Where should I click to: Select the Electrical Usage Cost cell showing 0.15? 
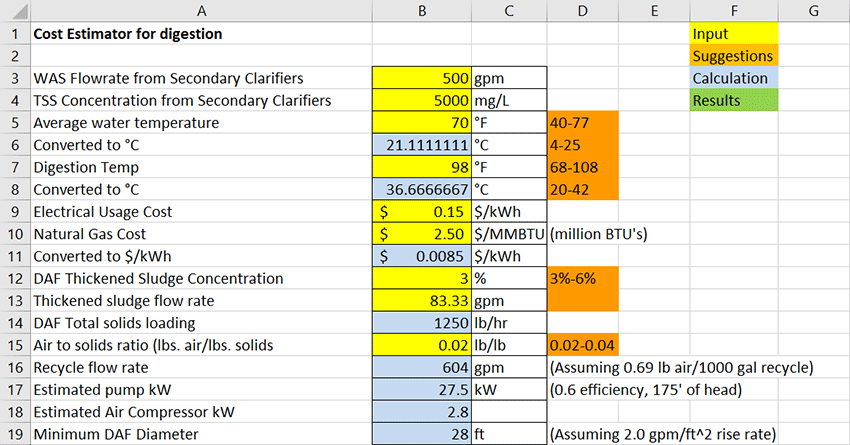[x=421, y=211]
